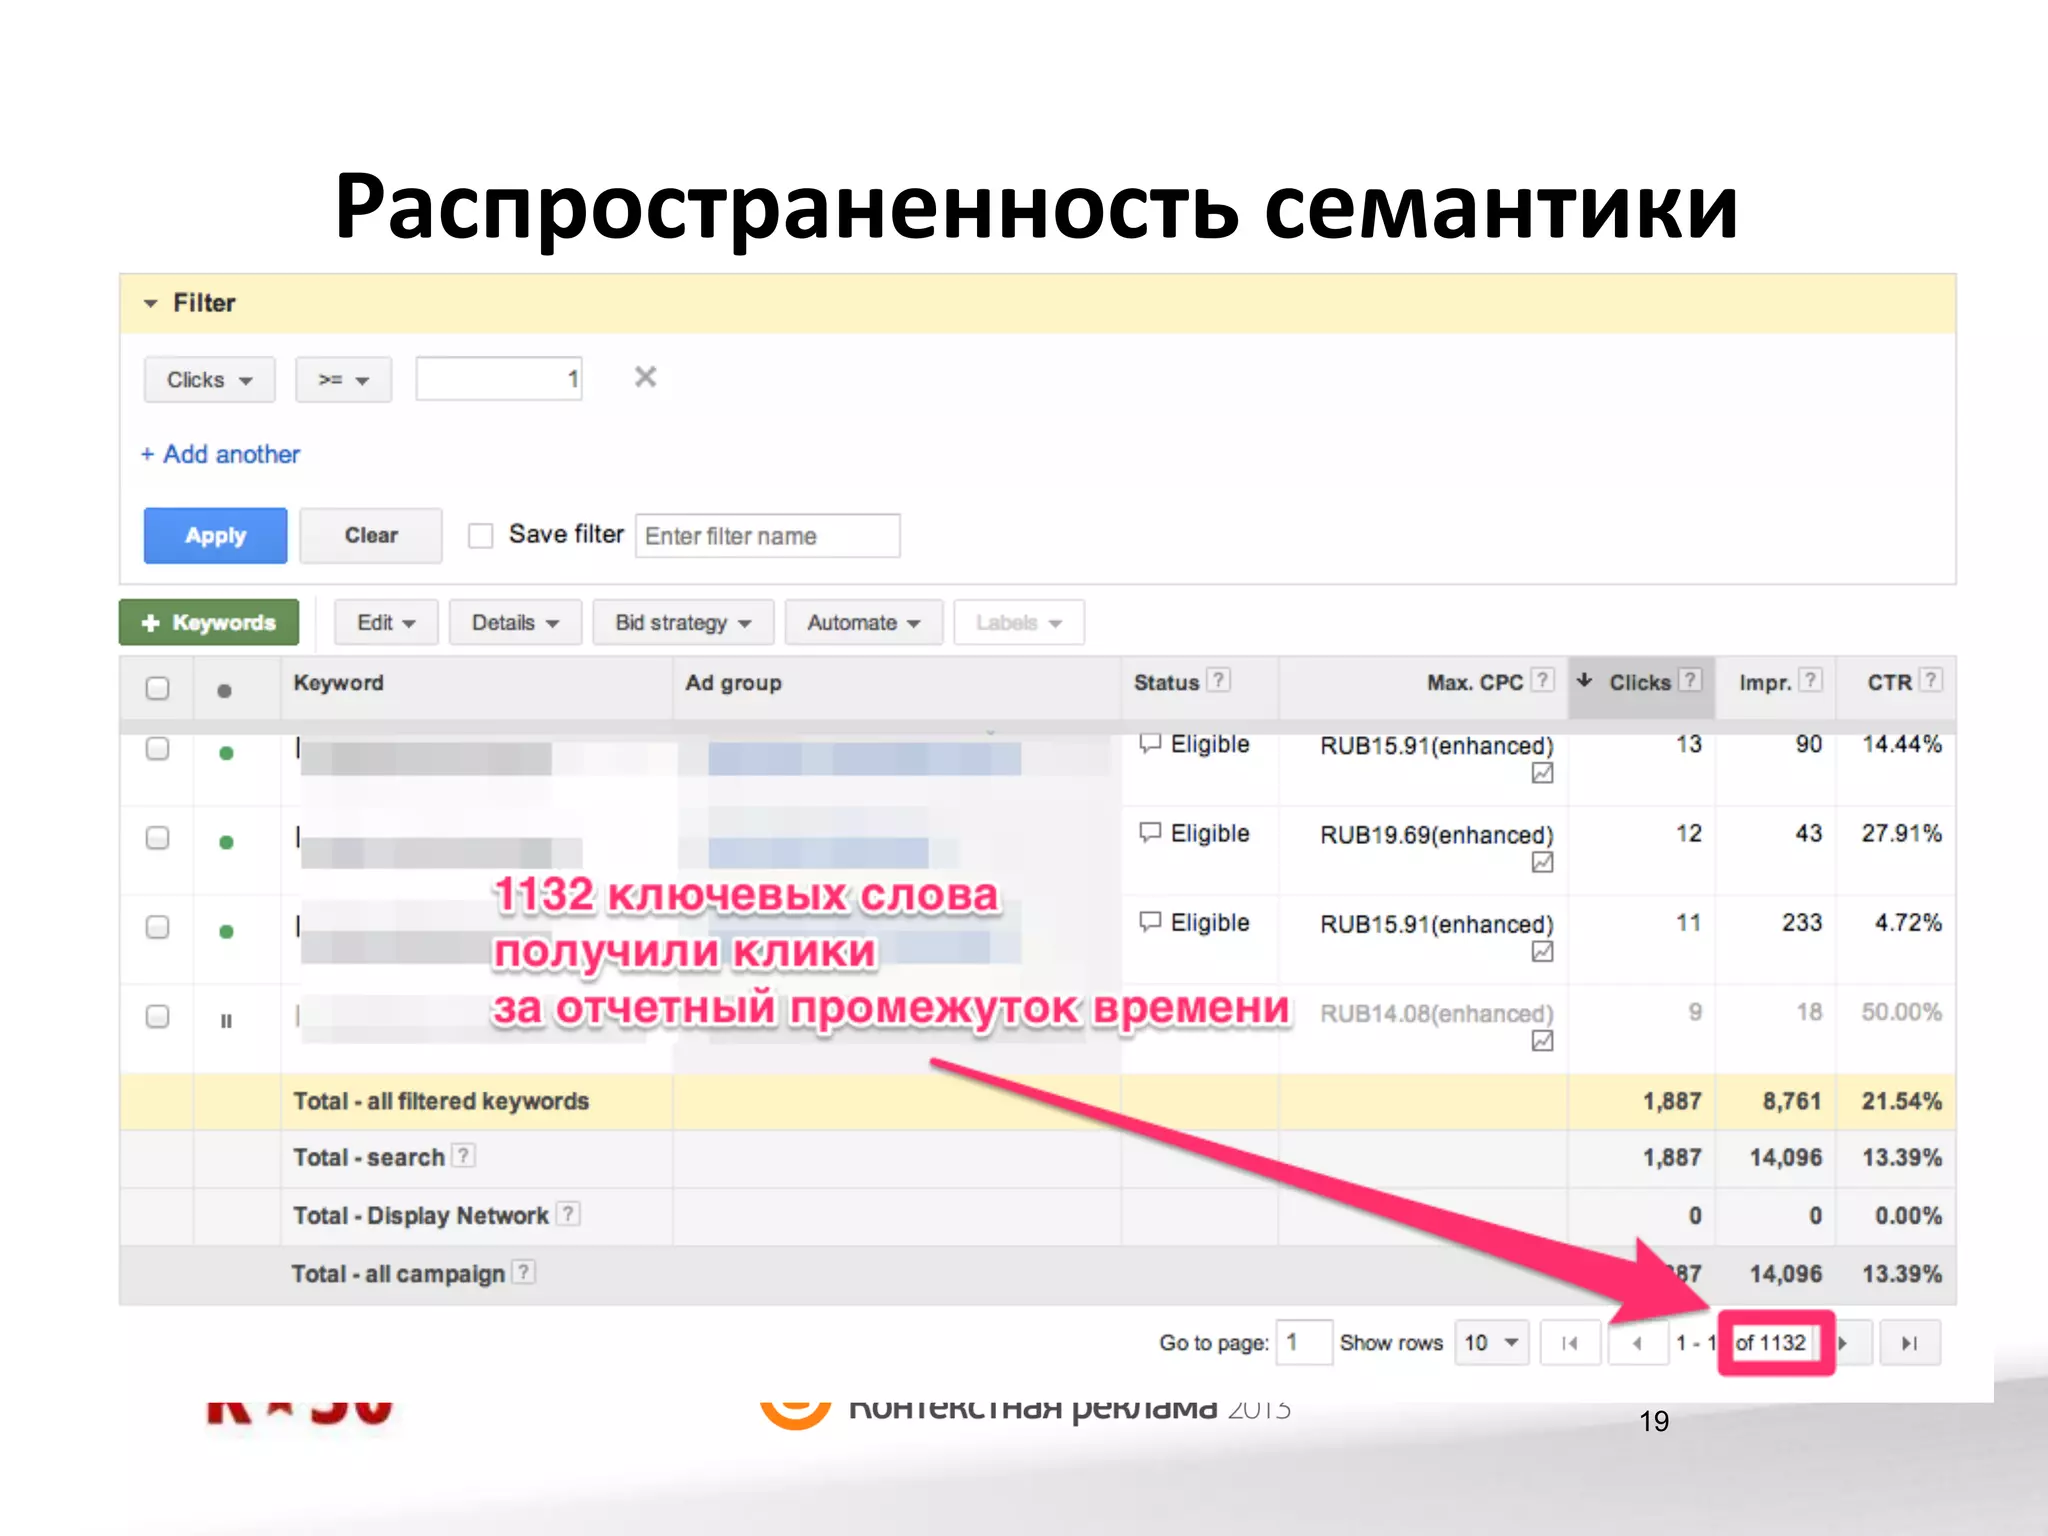The height and width of the screenshot is (1536, 2048).
Task: Click green status dot in 11-clicks row
Action: coord(226,931)
